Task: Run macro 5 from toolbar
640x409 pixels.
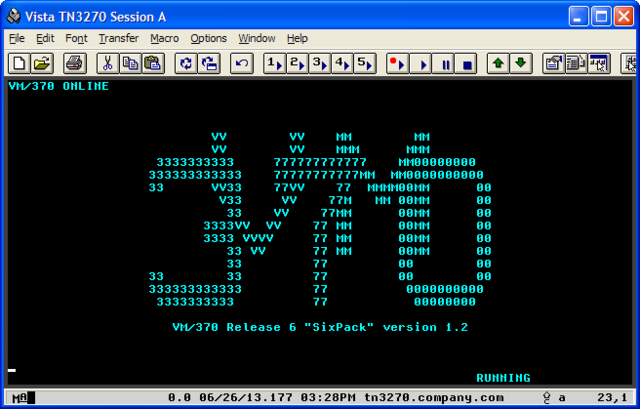Action: point(365,64)
